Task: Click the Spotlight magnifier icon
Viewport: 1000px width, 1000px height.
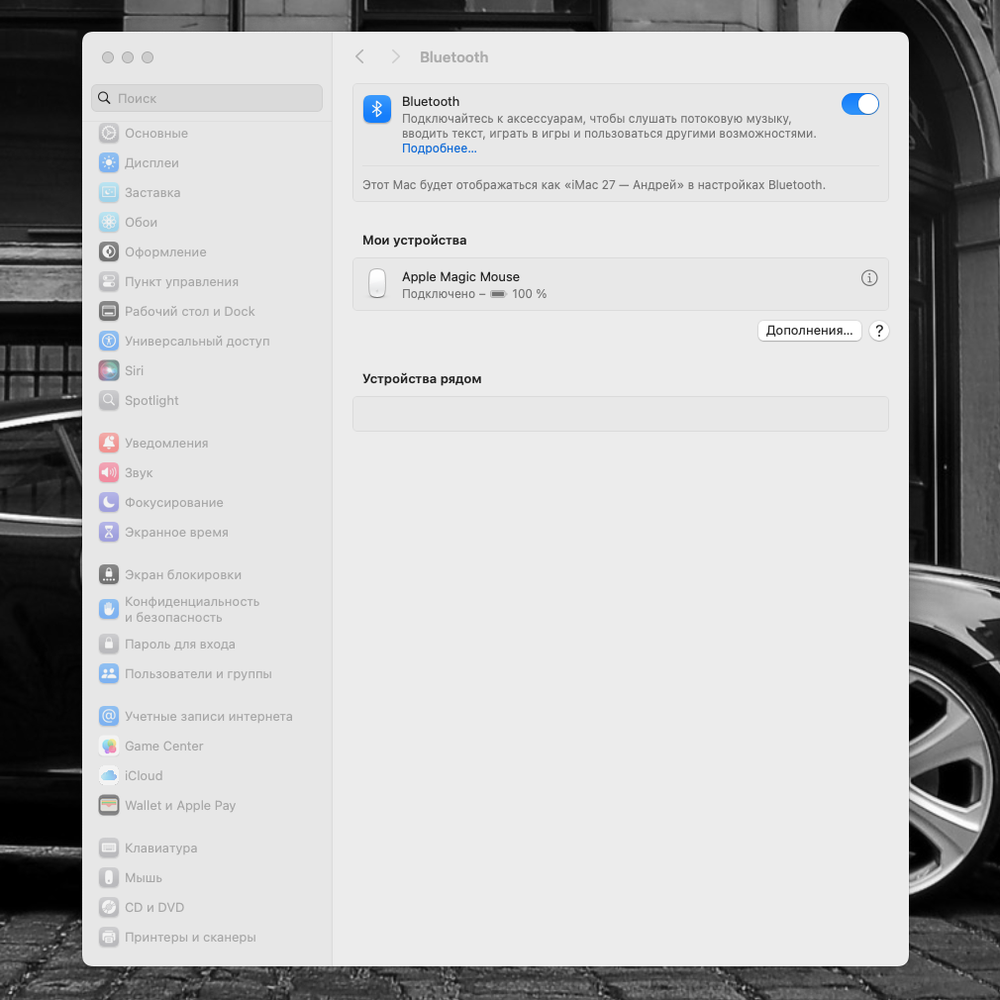Action: pos(109,400)
